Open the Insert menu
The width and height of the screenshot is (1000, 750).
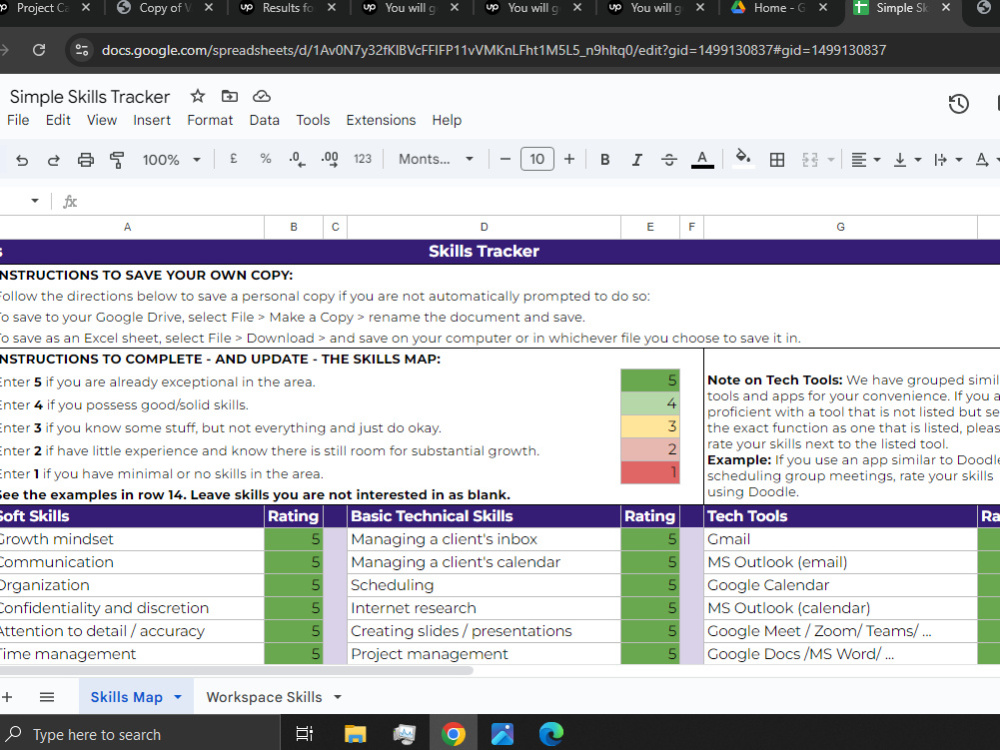(152, 120)
